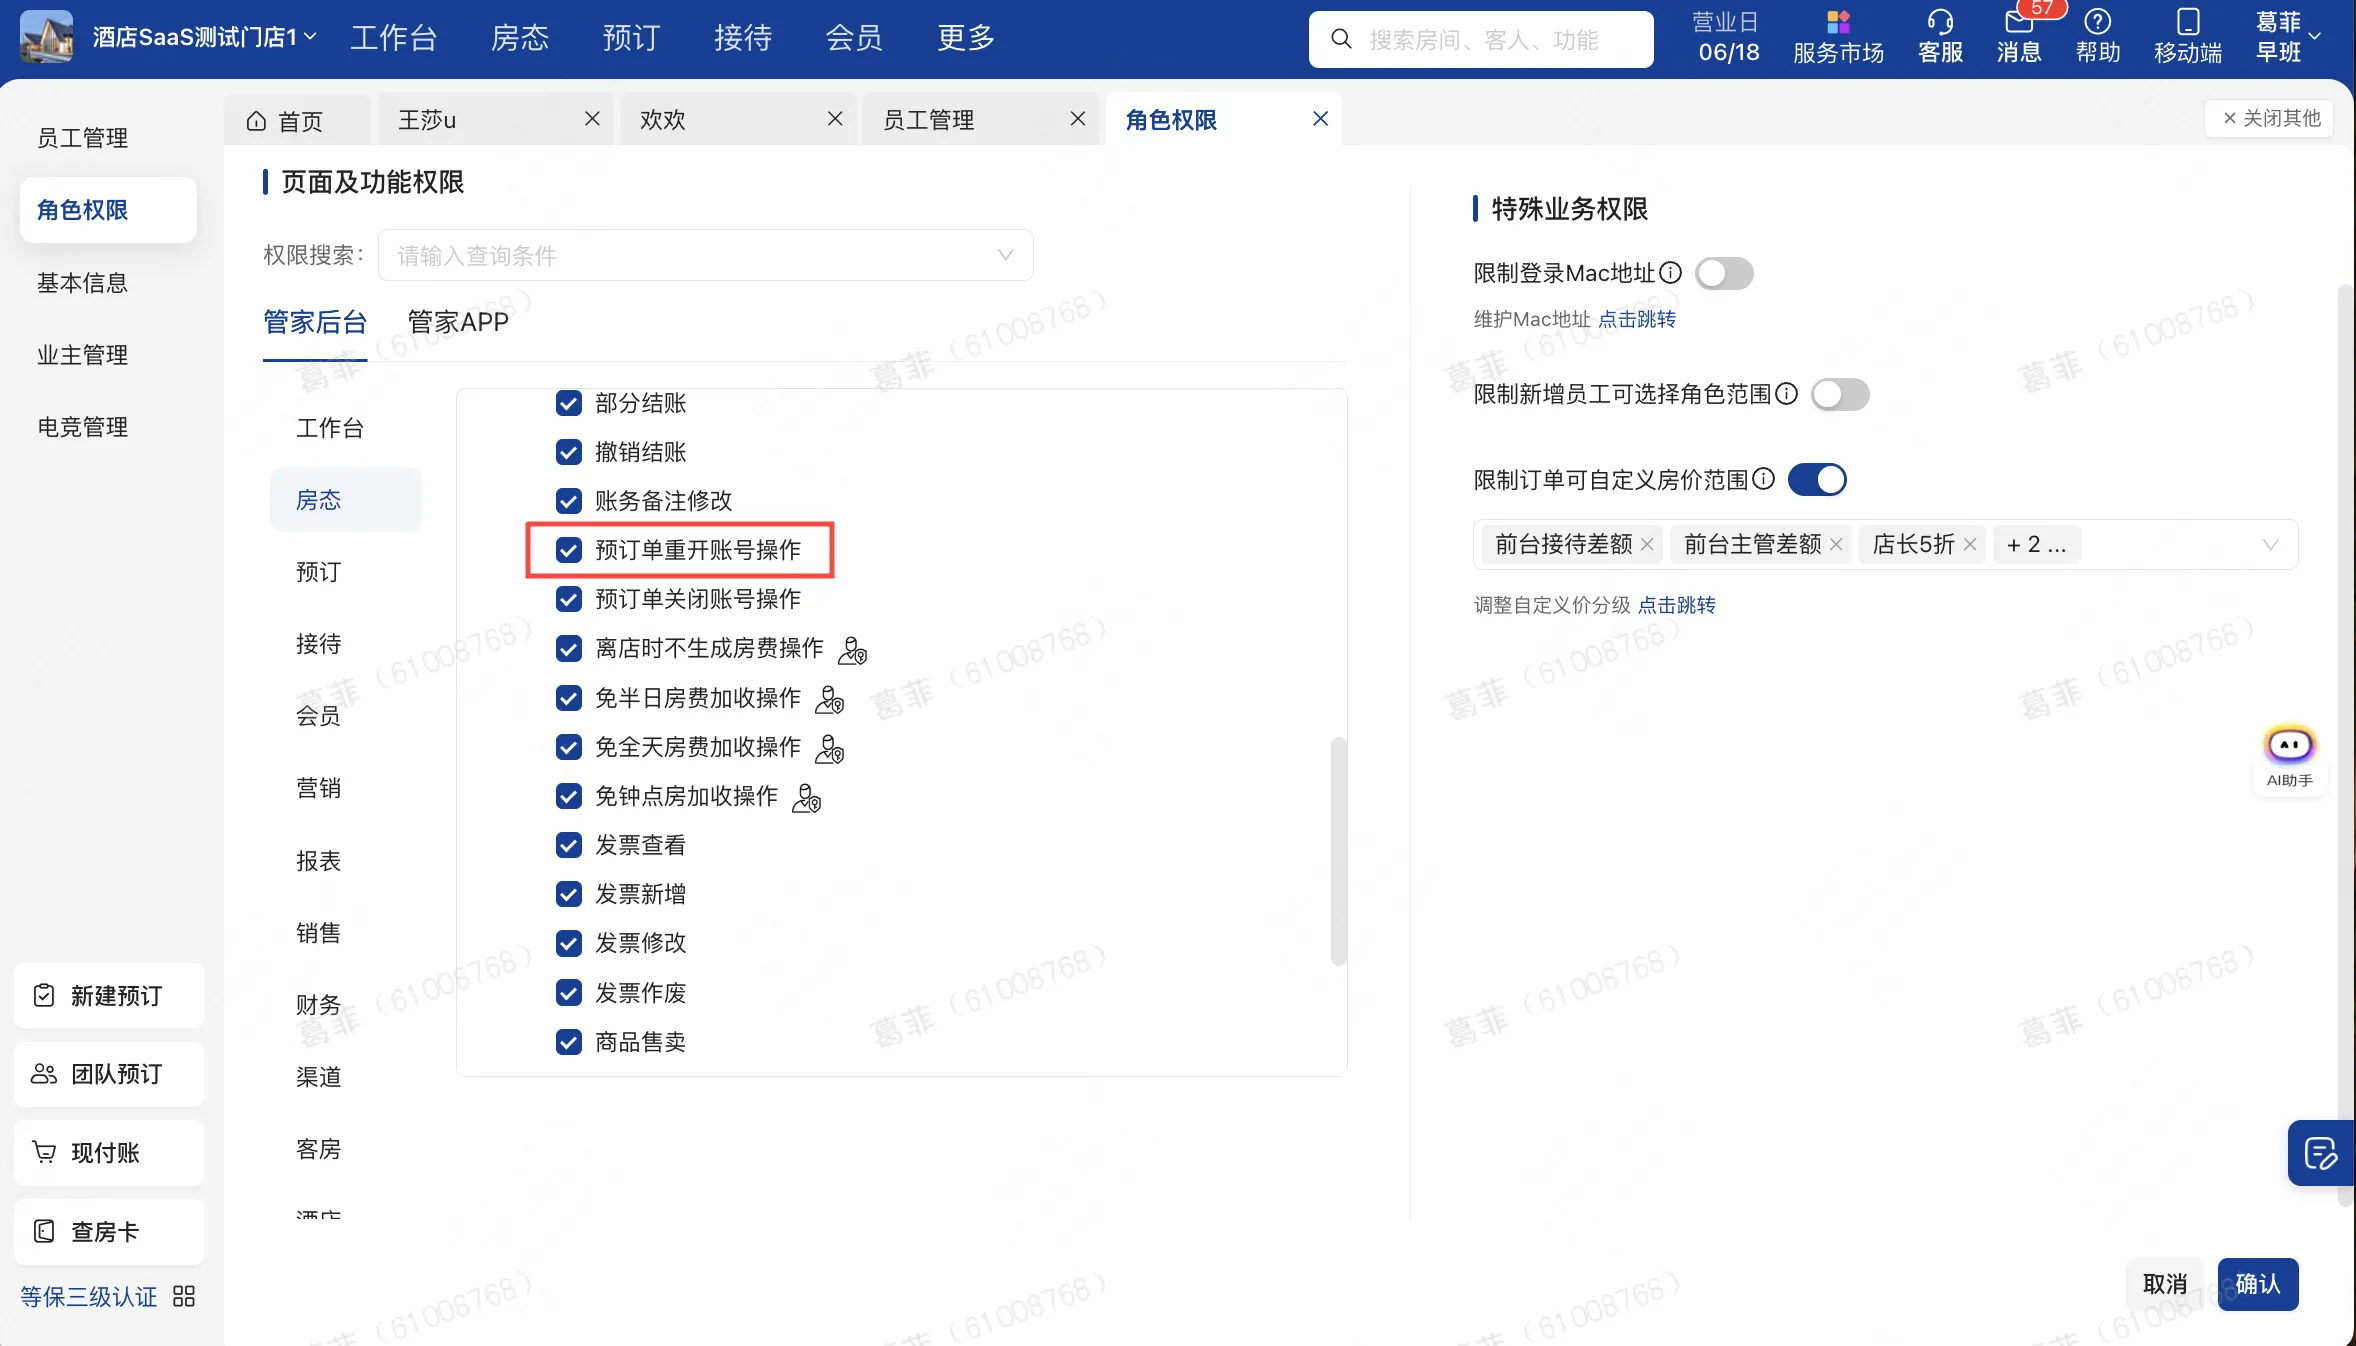Remove the 前台主管差额 tag
The height and width of the screenshot is (1346, 2356).
[x=1836, y=544]
